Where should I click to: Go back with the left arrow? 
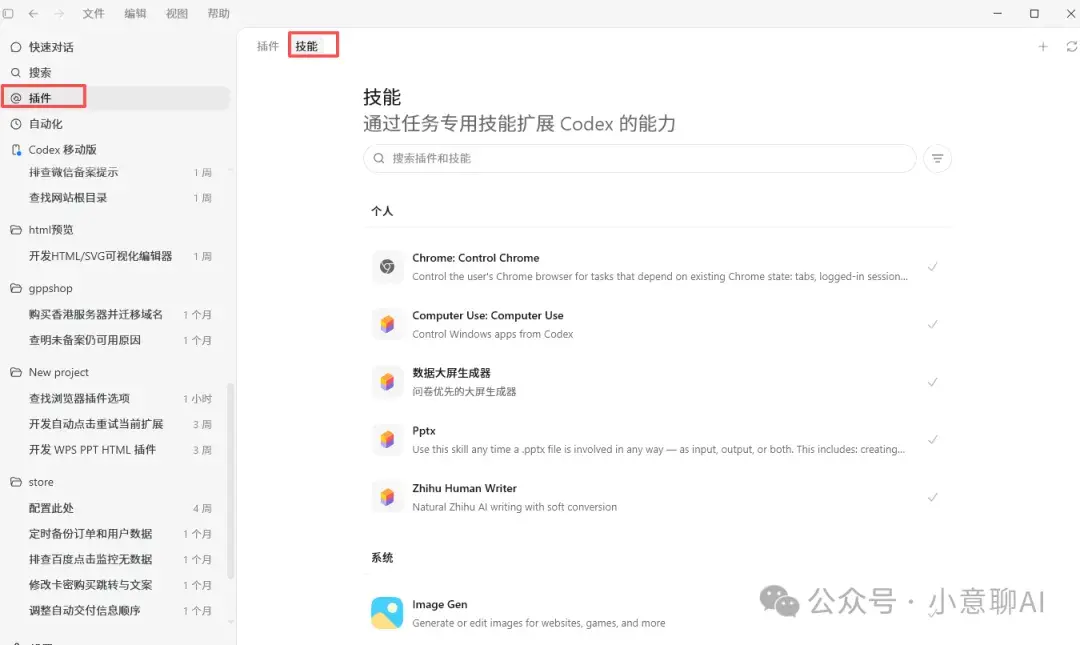[x=33, y=13]
